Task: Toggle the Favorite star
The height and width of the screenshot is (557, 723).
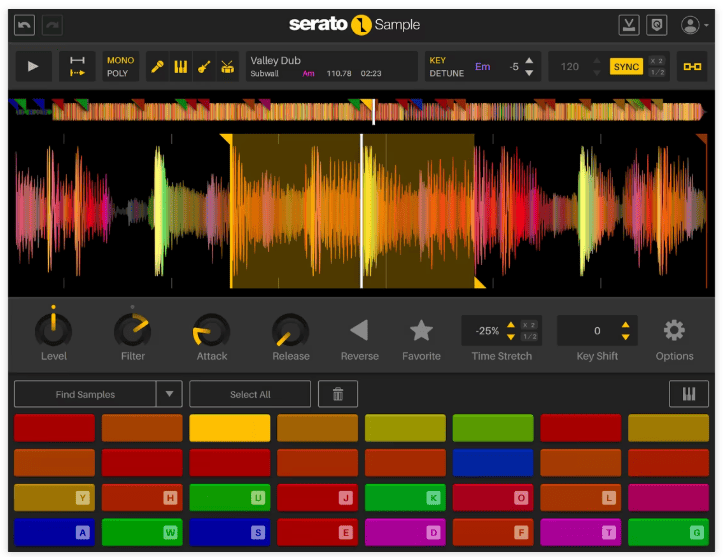Action: [421, 330]
